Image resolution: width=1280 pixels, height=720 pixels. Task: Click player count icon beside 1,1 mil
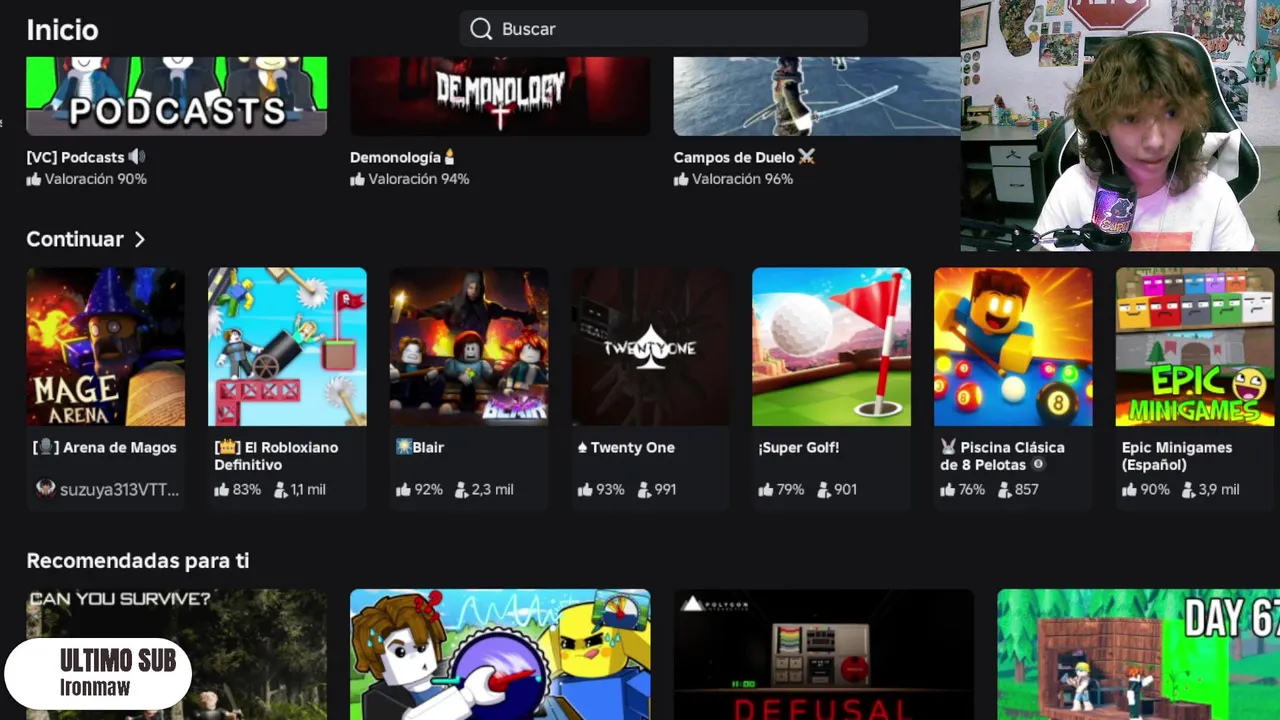coord(280,490)
